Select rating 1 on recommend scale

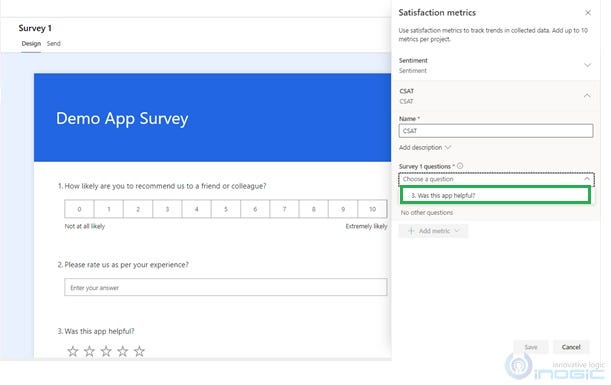[x=109, y=209]
